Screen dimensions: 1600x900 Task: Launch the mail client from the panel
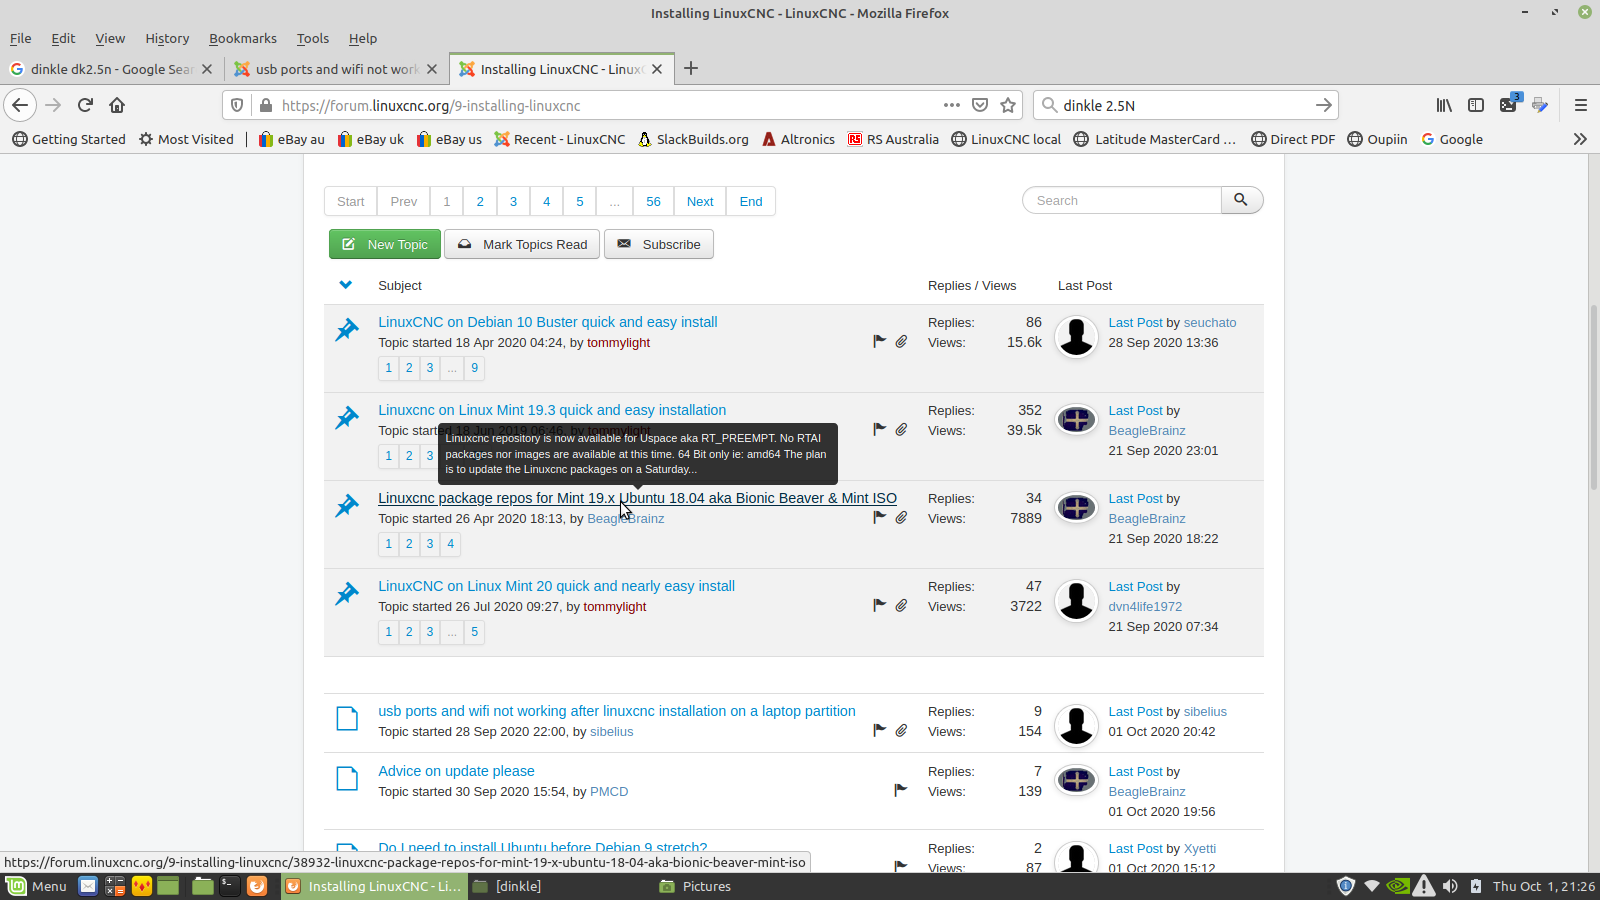(88, 886)
